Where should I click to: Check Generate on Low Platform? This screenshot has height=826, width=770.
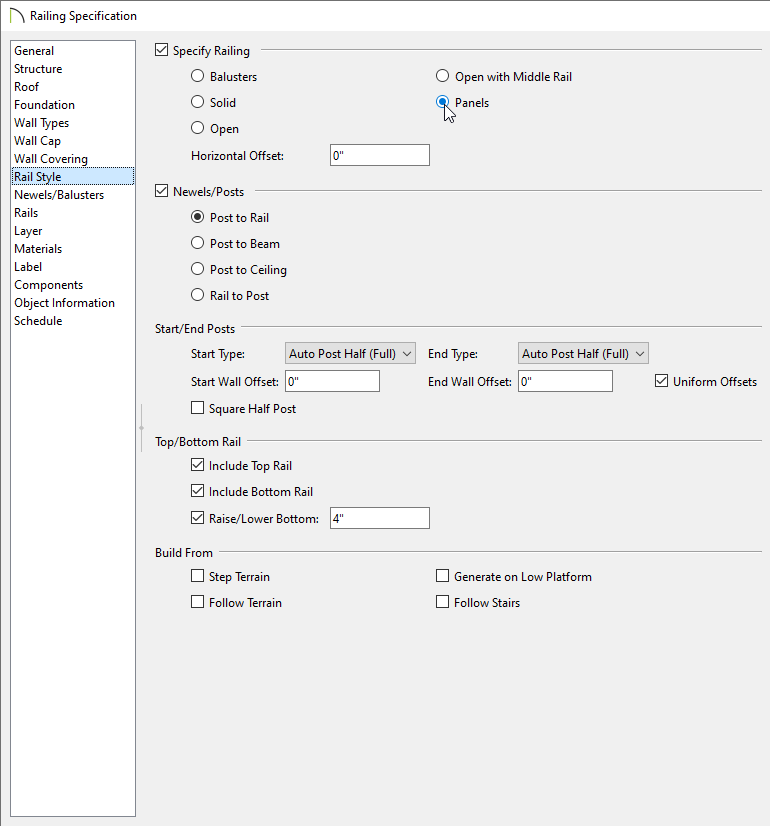(x=442, y=576)
